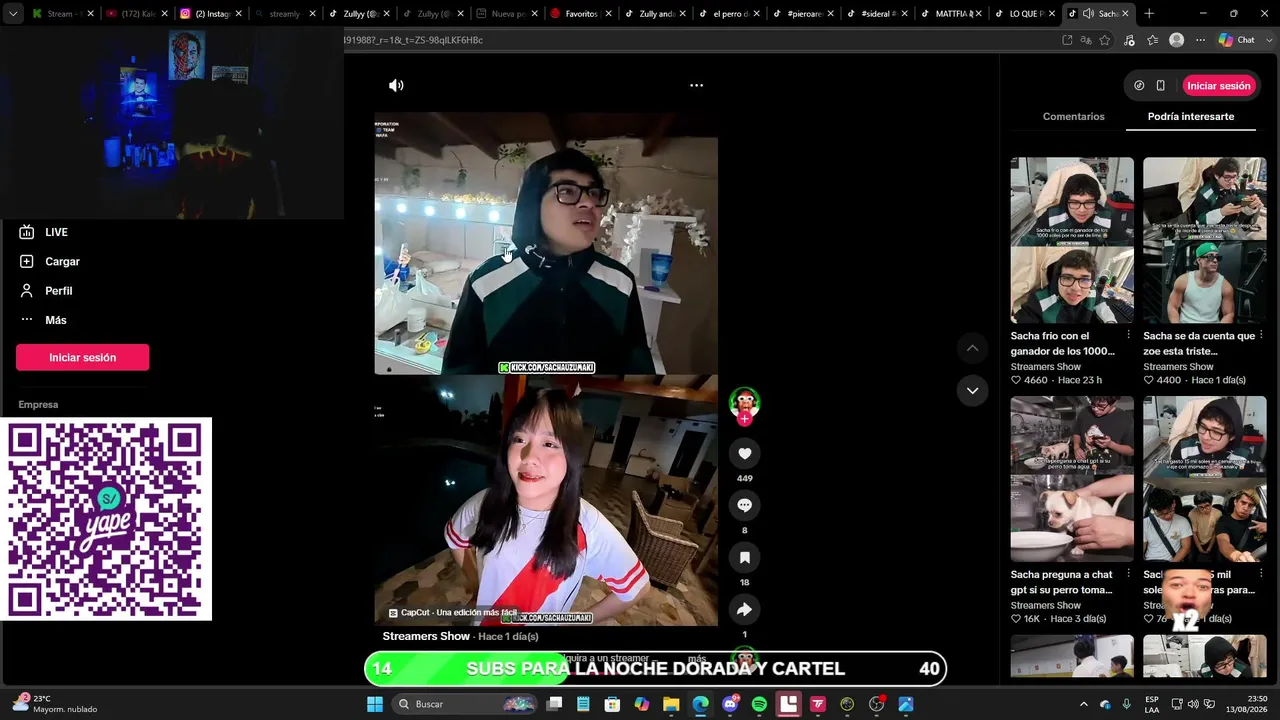Screen dimensions: 1280x720
Task: Open the three-dot video options menu
Action: click(696, 86)
